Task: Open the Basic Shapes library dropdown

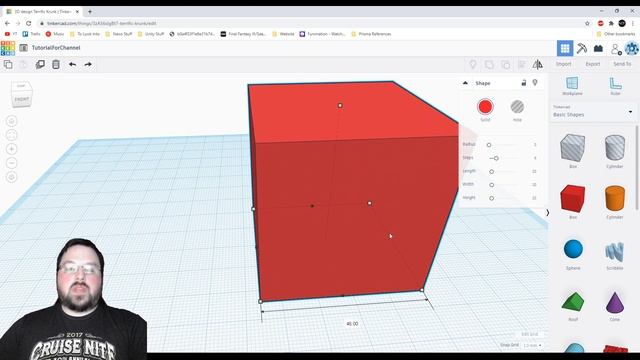Action: click(593, 112)
